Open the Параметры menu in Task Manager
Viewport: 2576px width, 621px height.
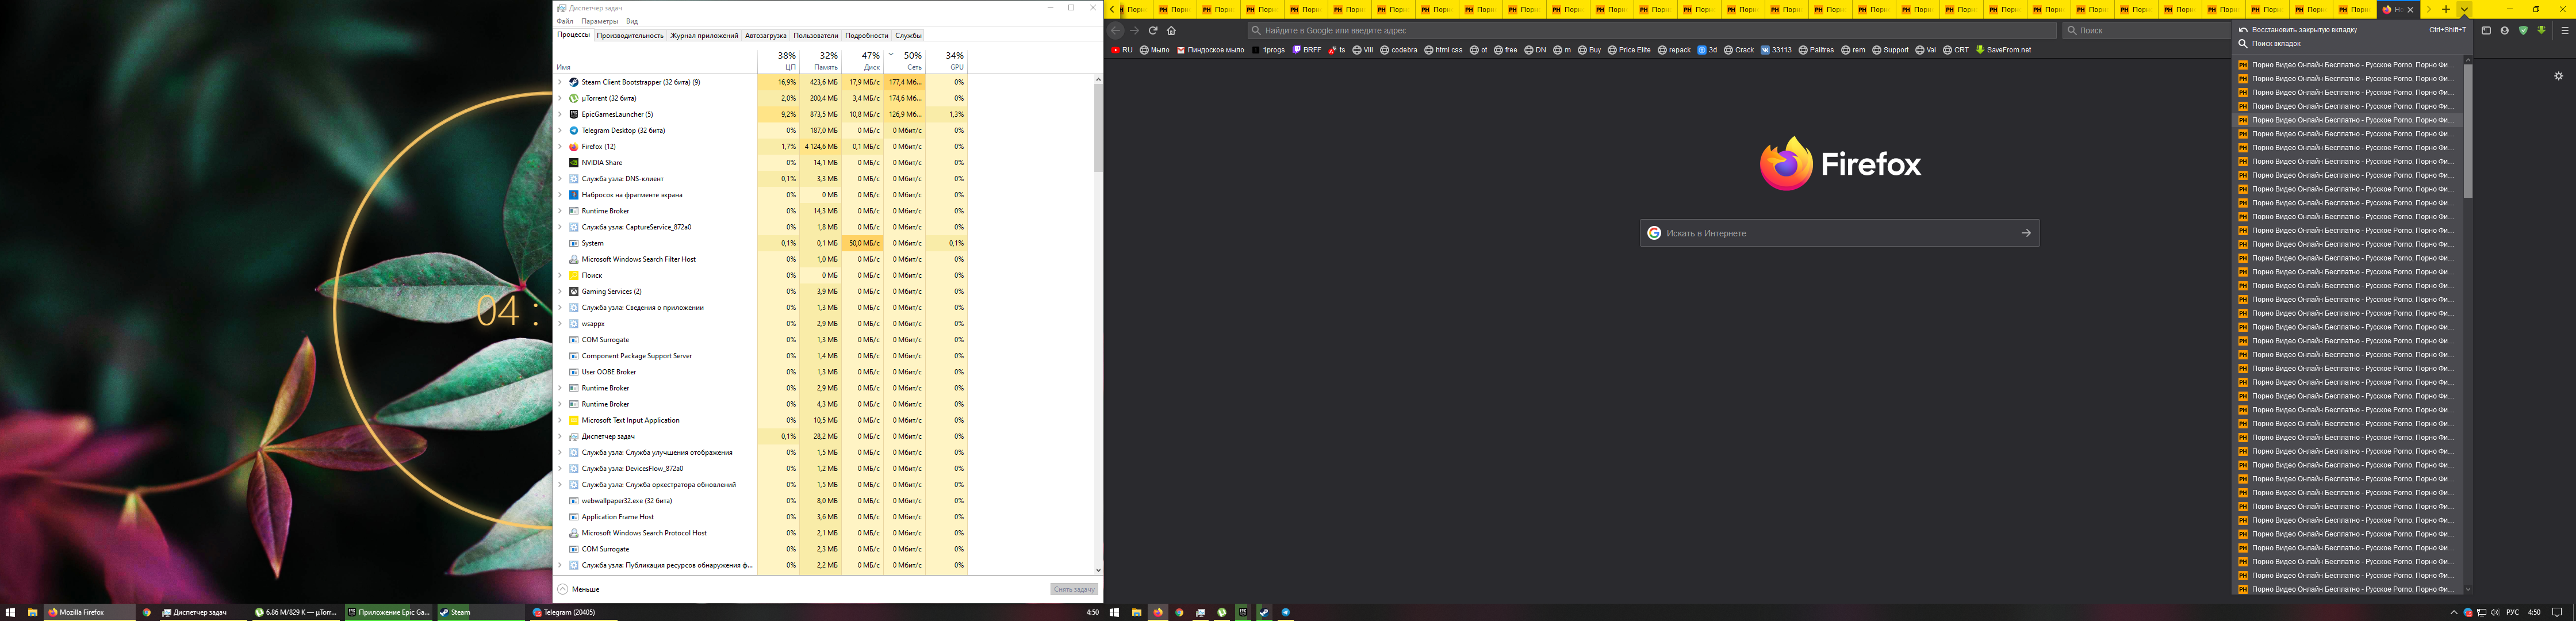point(599,21)
